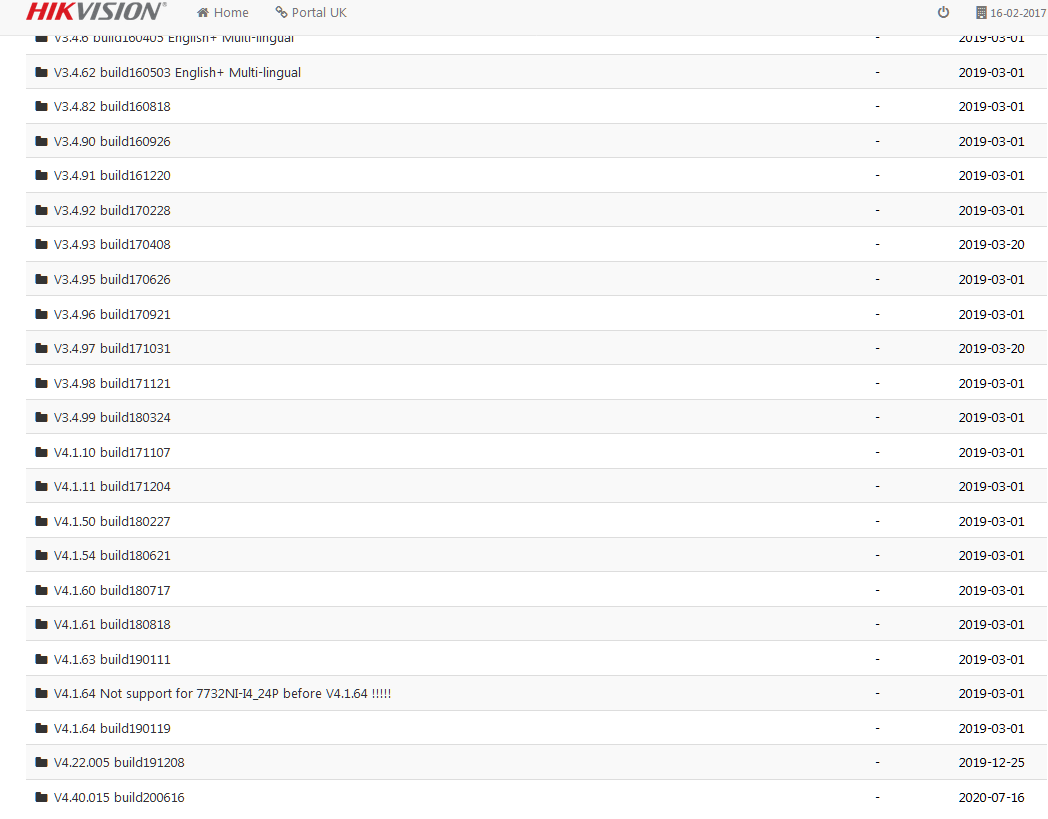Click folder icon for V4.1.10 build171107
Viewport: 1048px width, 819px height.
[x=41, y=453]
